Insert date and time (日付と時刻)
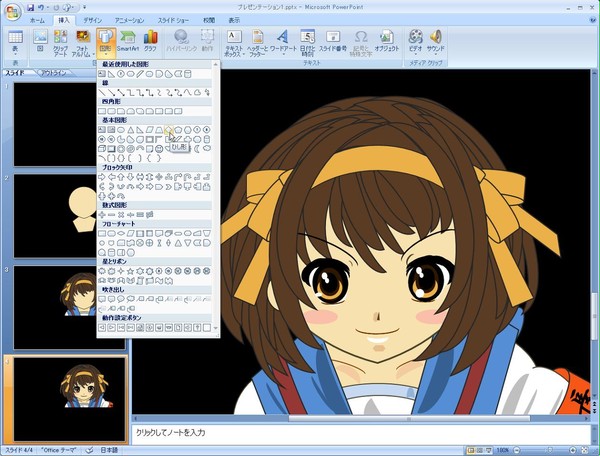 (307, 43)
